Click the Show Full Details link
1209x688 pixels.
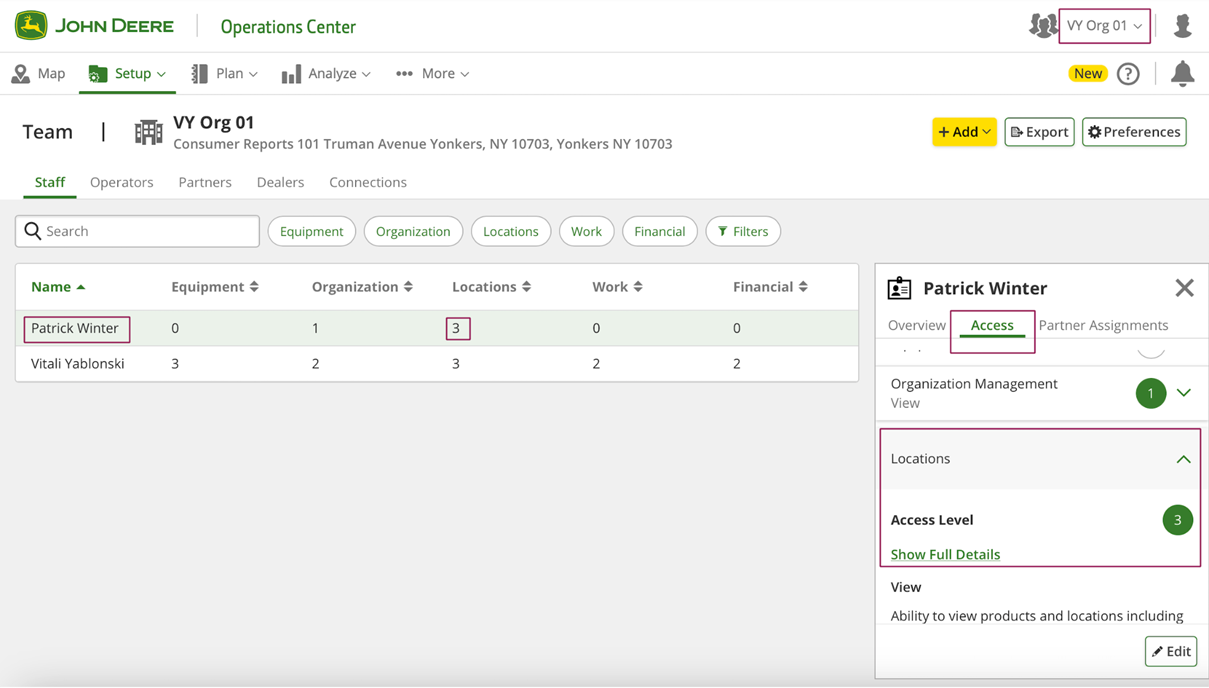coord(945,554)
